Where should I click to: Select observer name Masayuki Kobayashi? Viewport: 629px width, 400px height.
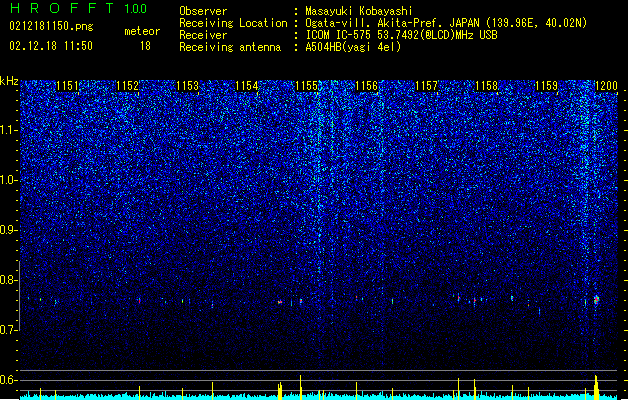[x=359, y=11]
